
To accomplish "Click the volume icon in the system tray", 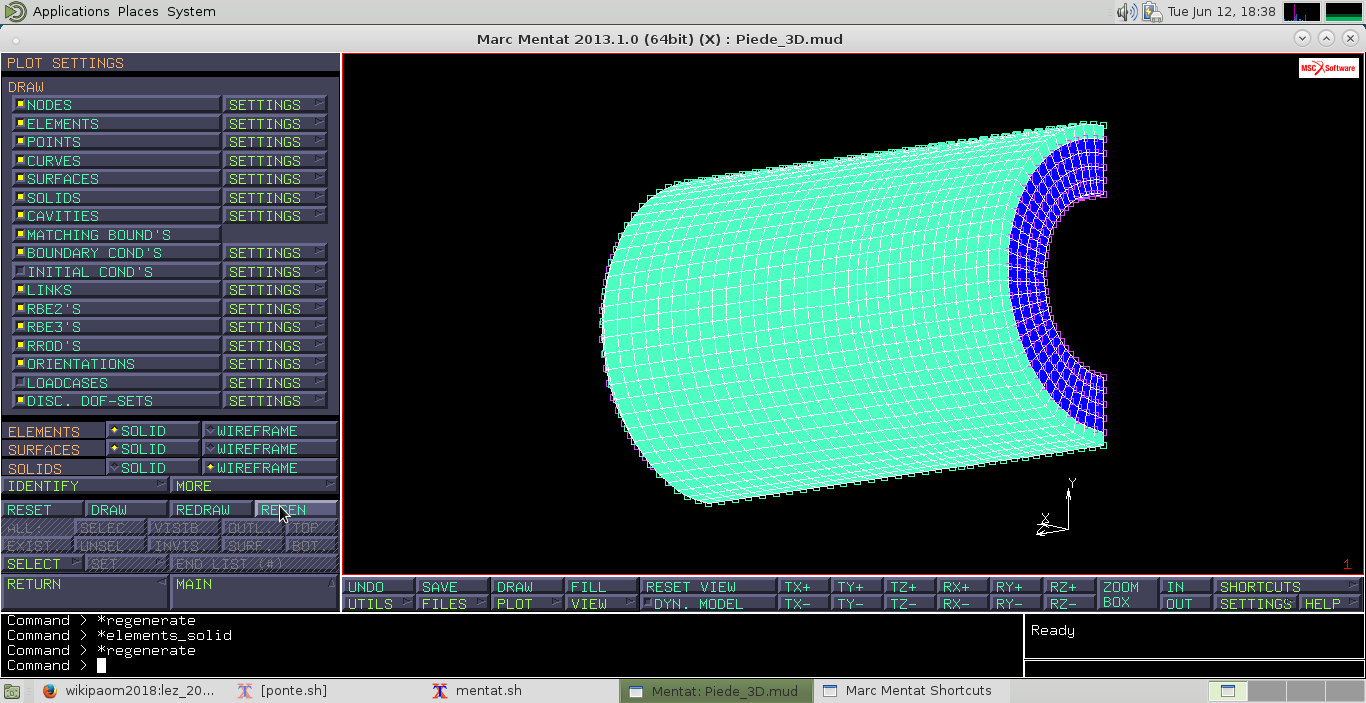I will click(x=1126, y=12).
